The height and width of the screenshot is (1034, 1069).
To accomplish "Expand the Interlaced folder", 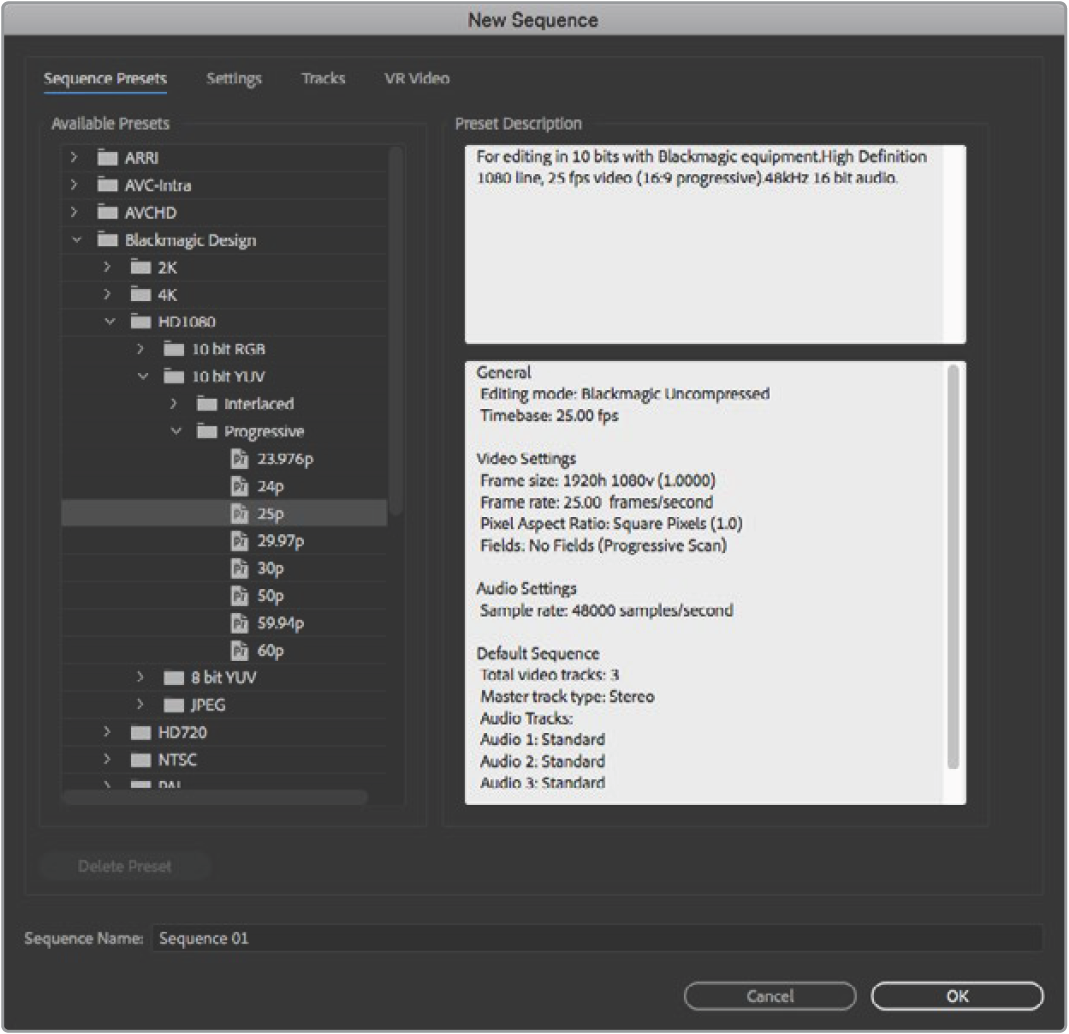I will pyautogui.click(x=174, y=404).
